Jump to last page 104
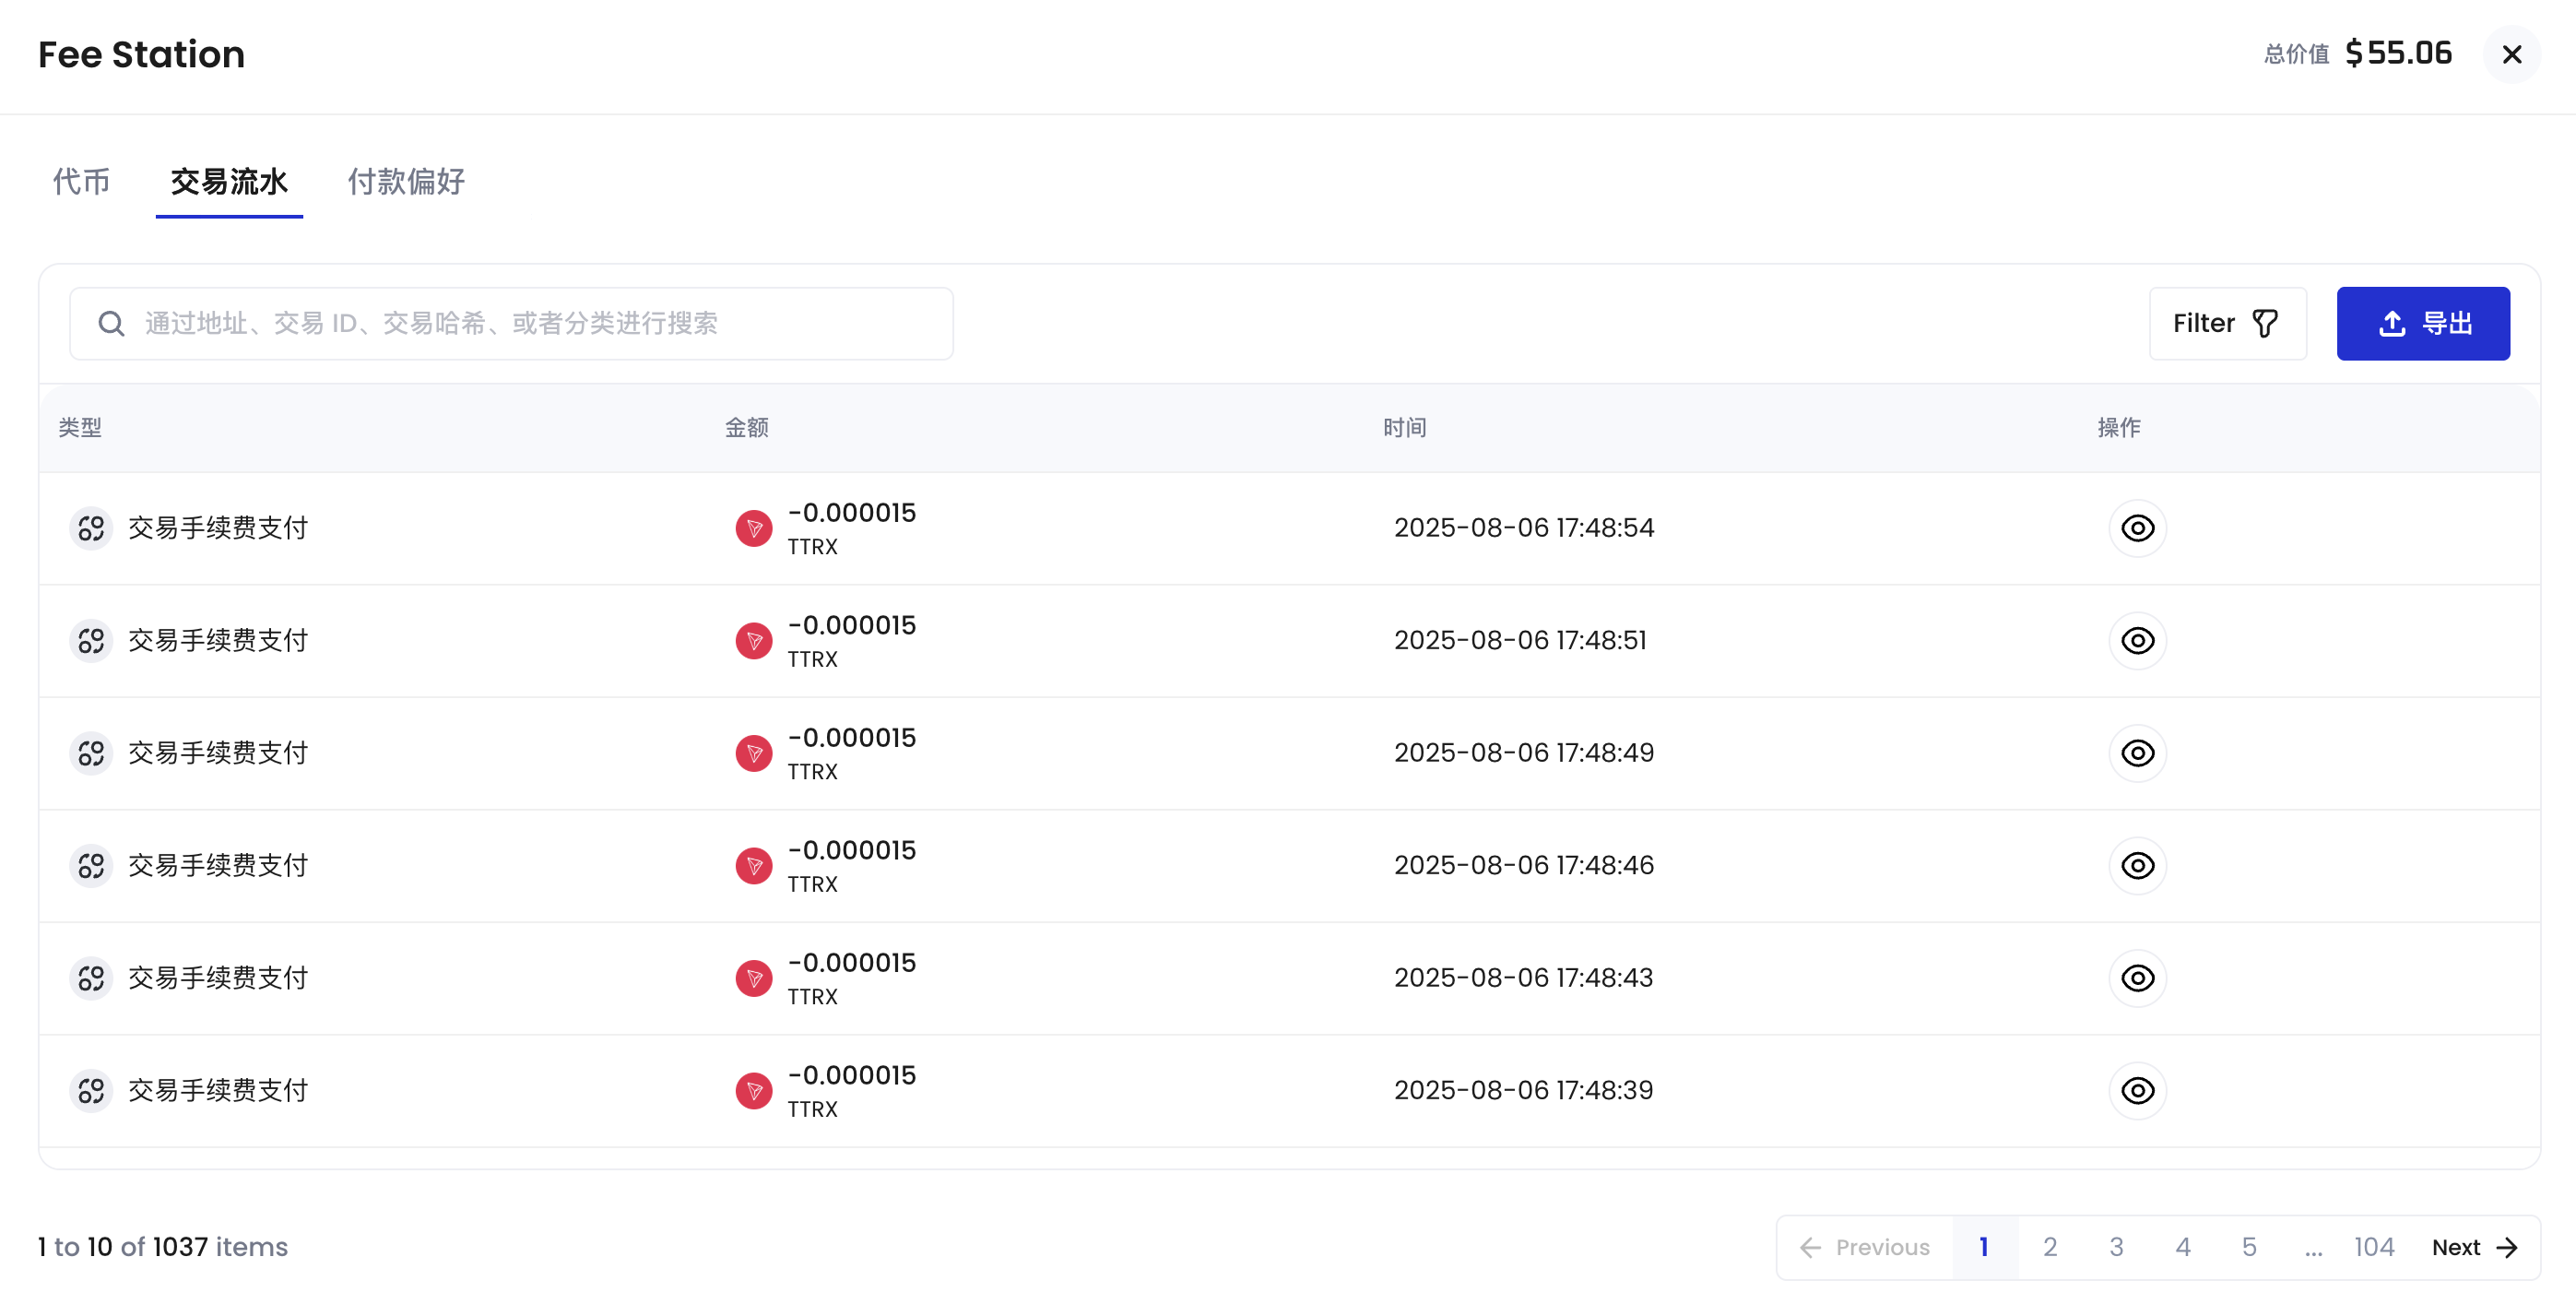This screenshot has width=2576, height=1316. [2373, 1247]
